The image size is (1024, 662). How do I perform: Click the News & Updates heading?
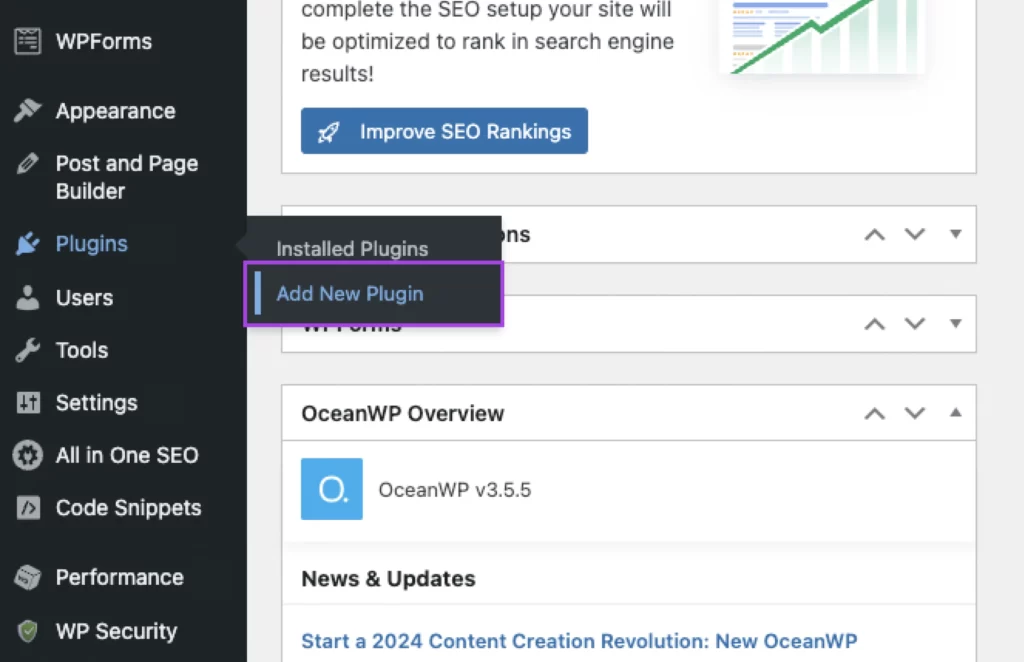(389, 579)
